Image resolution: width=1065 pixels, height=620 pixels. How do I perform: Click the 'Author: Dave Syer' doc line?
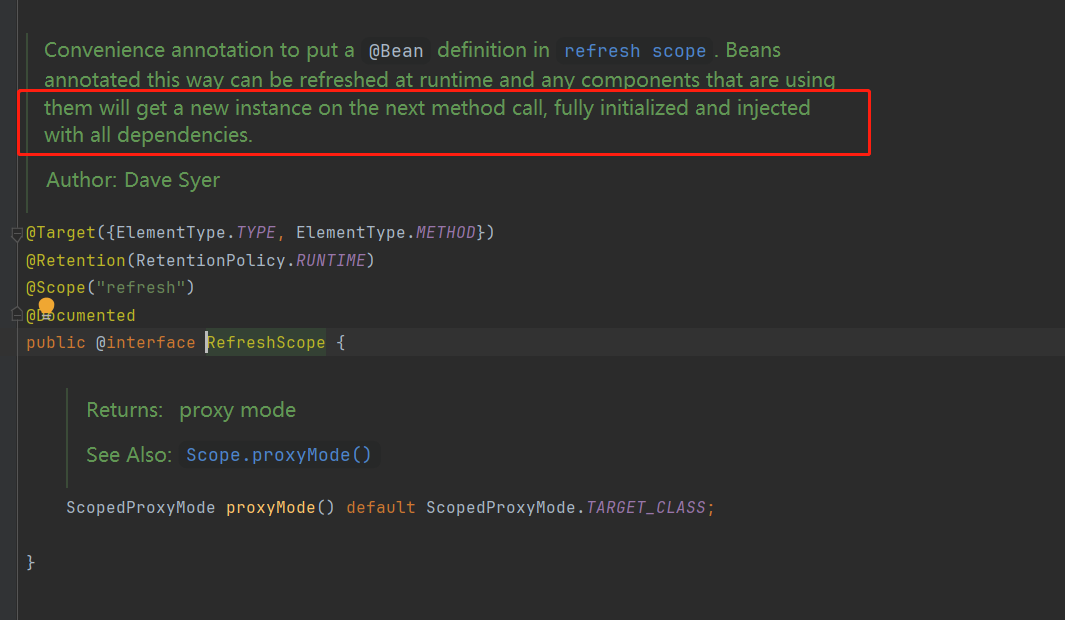[132, 181]
